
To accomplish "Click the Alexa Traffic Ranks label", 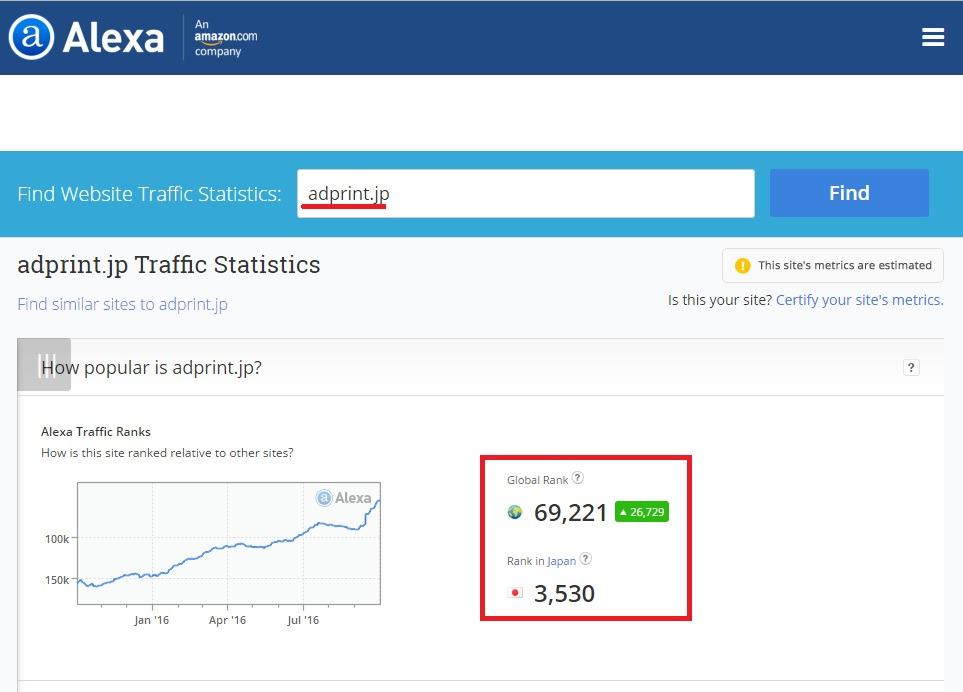I will click(96, 432).
